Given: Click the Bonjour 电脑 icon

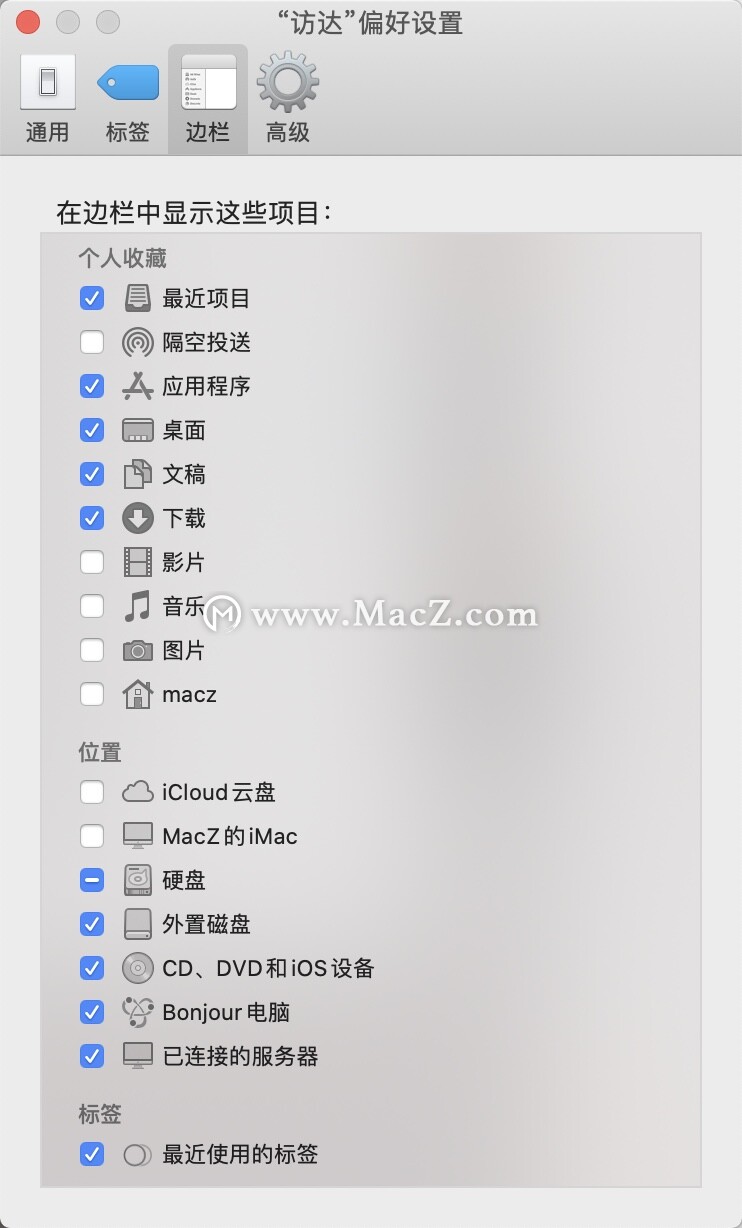Looking at the screenshot, I should tap(138, 1012).
